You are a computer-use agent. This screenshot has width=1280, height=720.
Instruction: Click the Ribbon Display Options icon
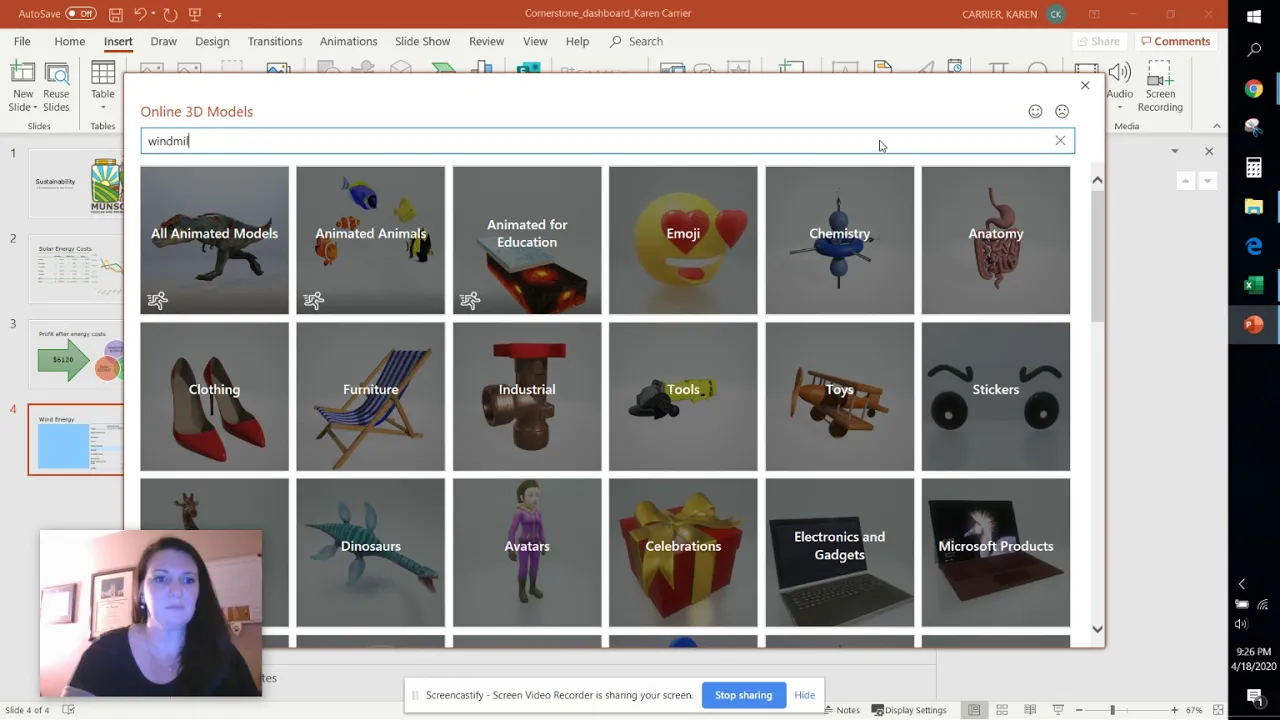pos(1094,14)
